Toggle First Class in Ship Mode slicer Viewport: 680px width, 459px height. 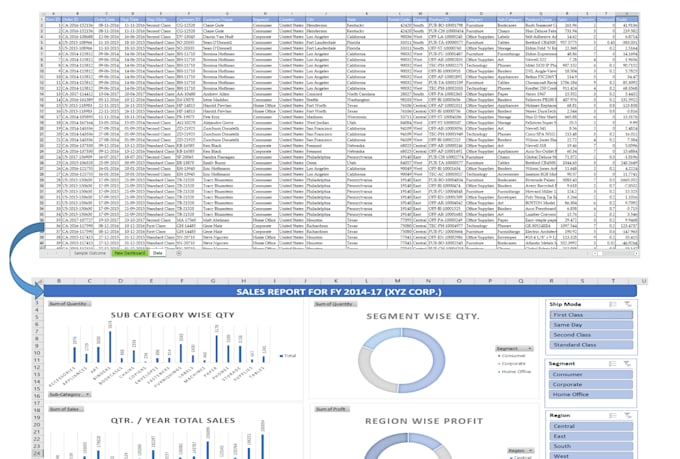coord(591,315)
